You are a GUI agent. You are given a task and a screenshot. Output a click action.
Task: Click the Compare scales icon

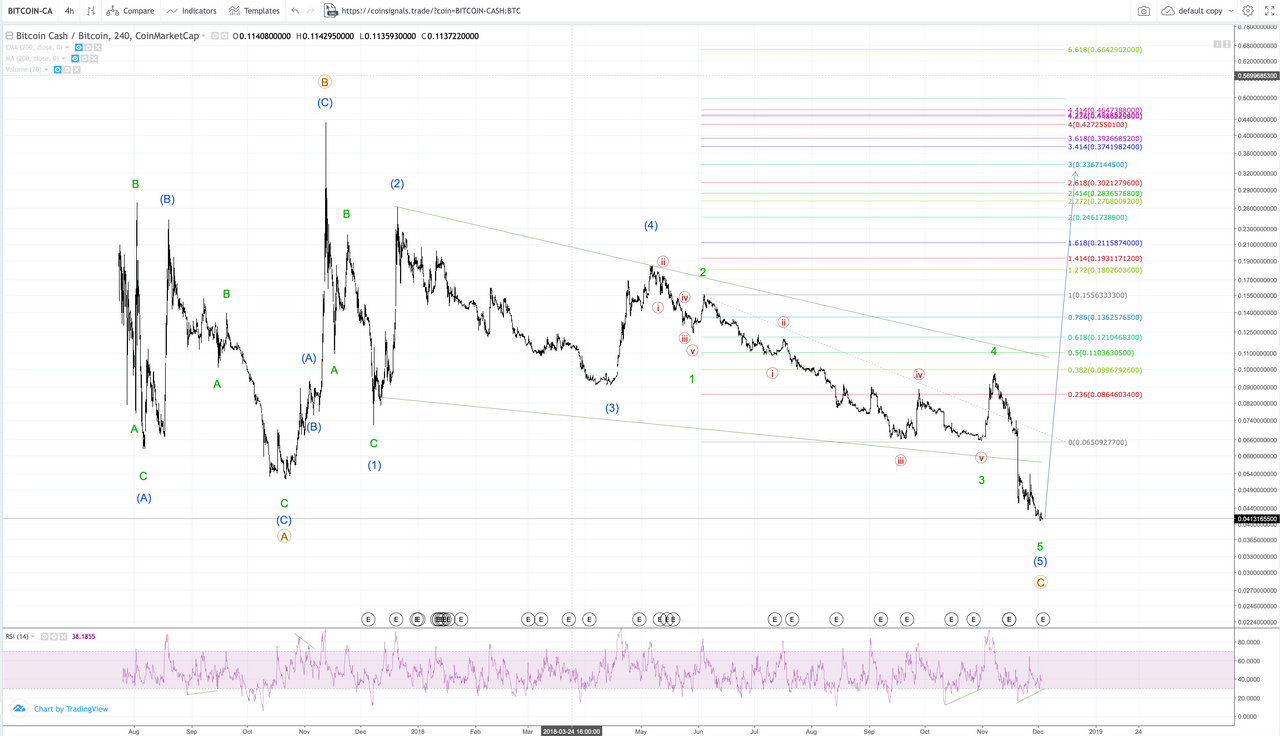[115, 11]
